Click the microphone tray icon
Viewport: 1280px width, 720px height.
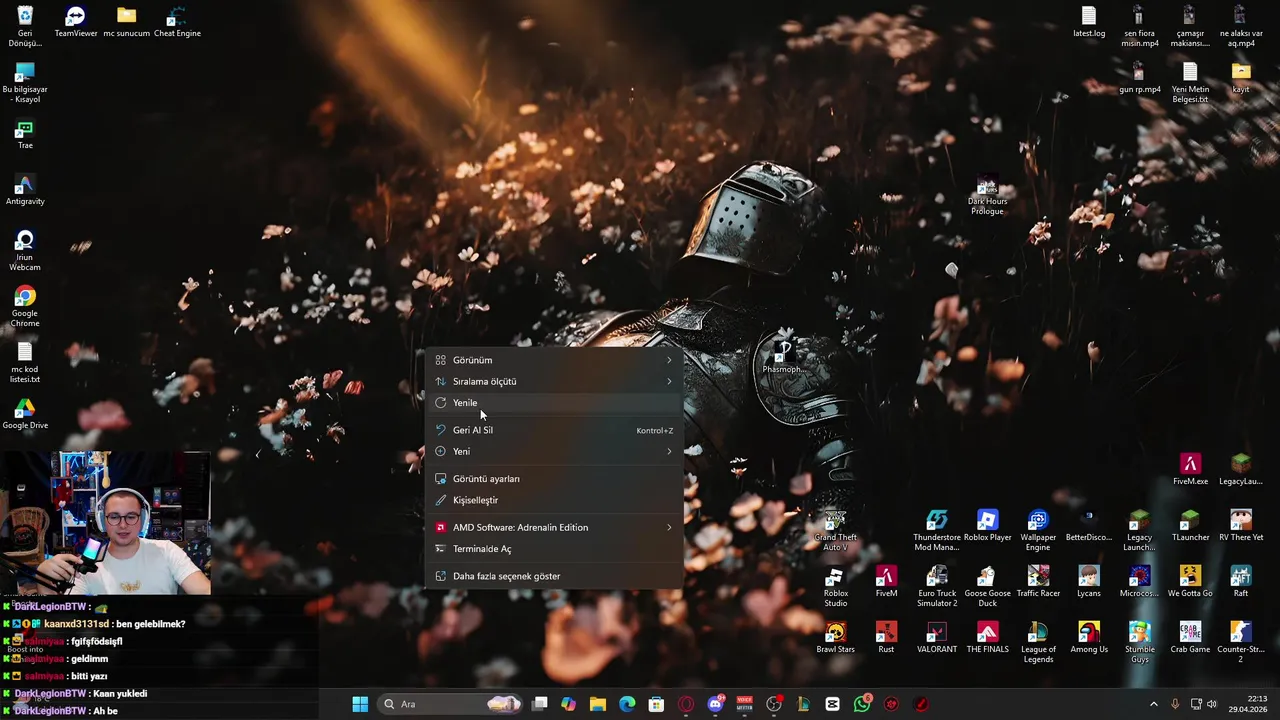click(1175, 704)
